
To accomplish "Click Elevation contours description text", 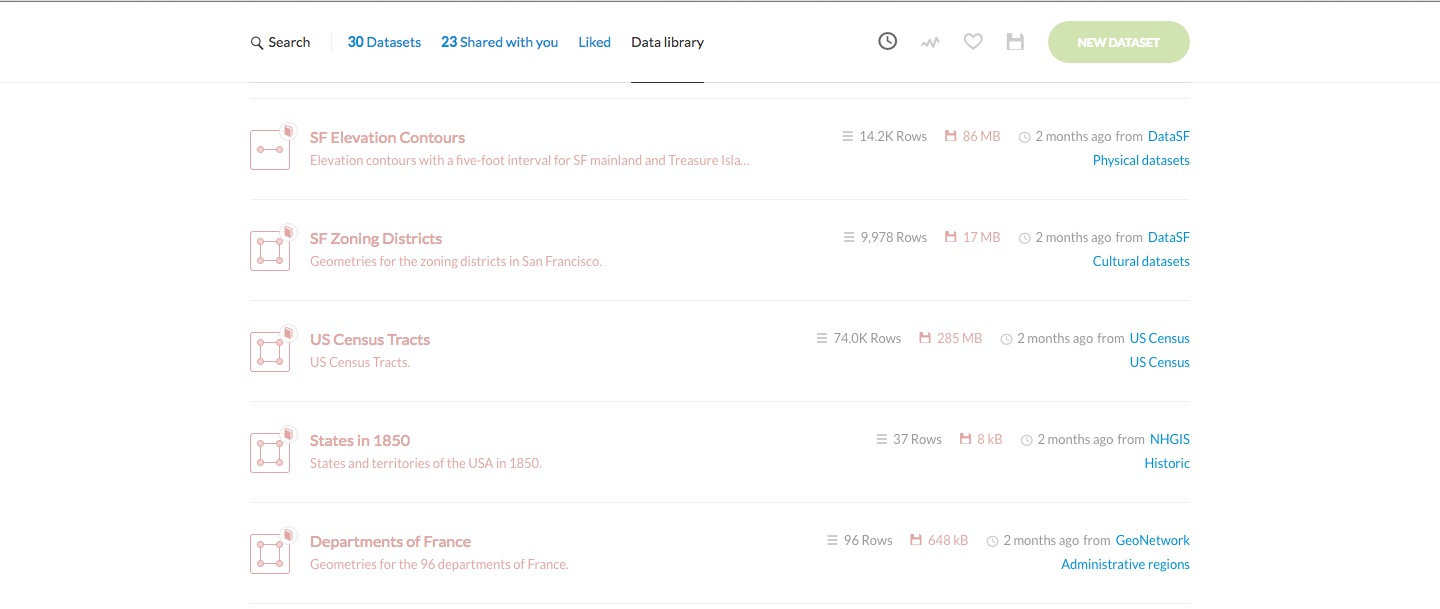I will coord(530,160).
